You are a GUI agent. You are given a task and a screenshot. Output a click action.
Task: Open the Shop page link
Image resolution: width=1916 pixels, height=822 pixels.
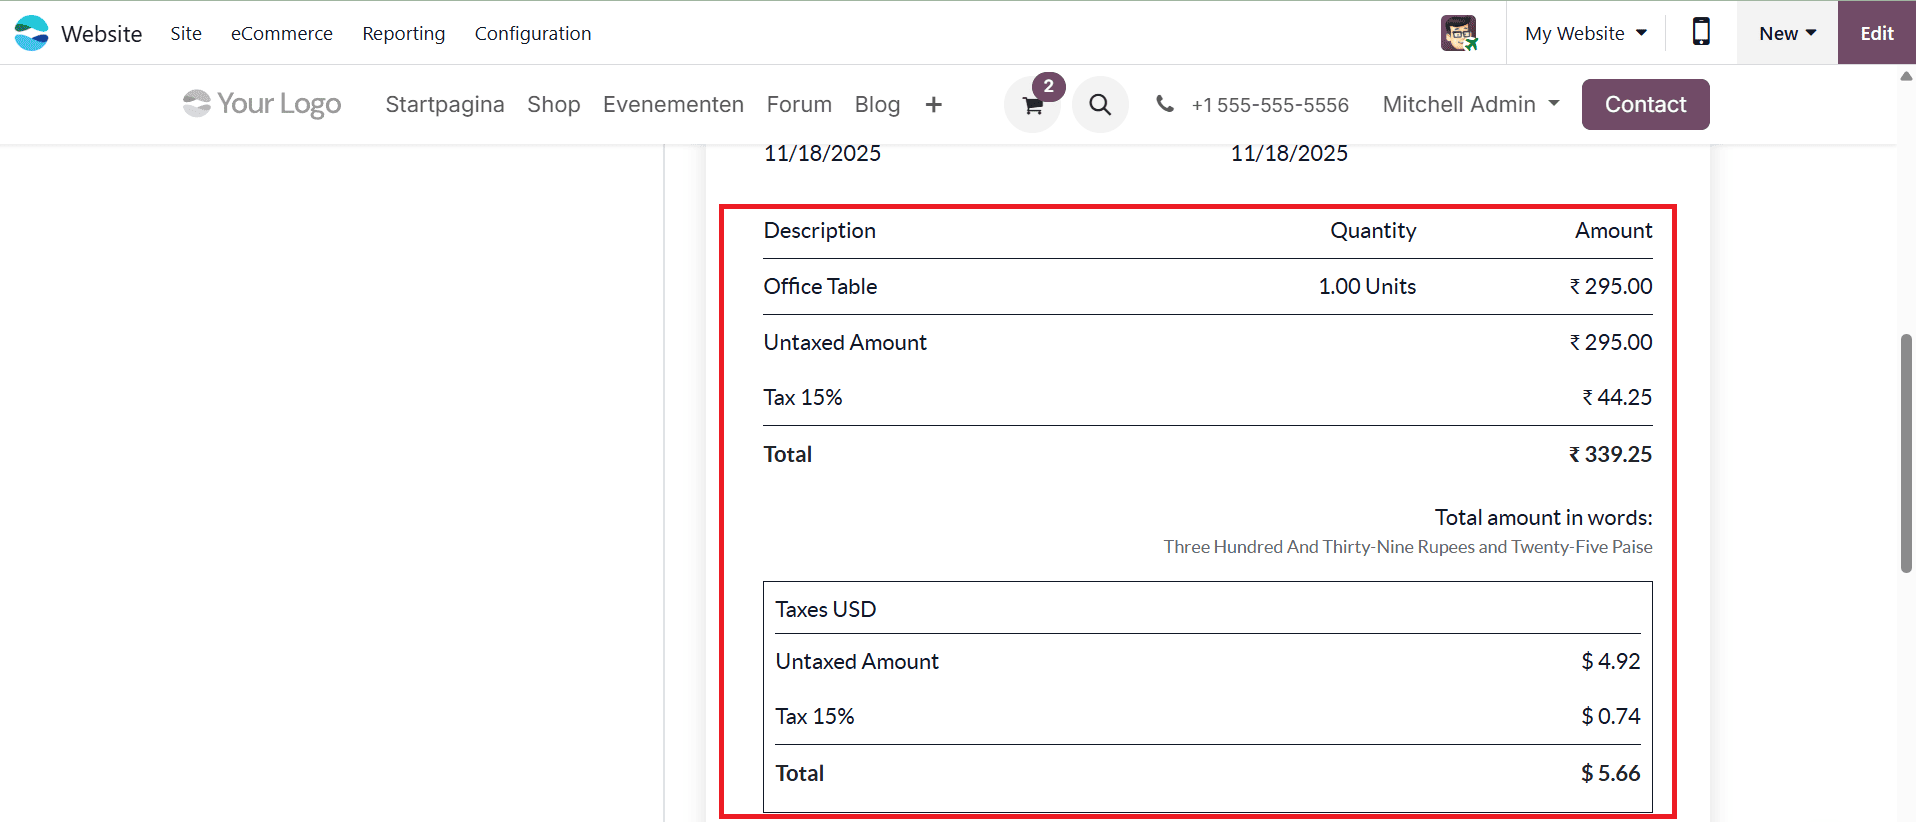(x=554, y=104)
